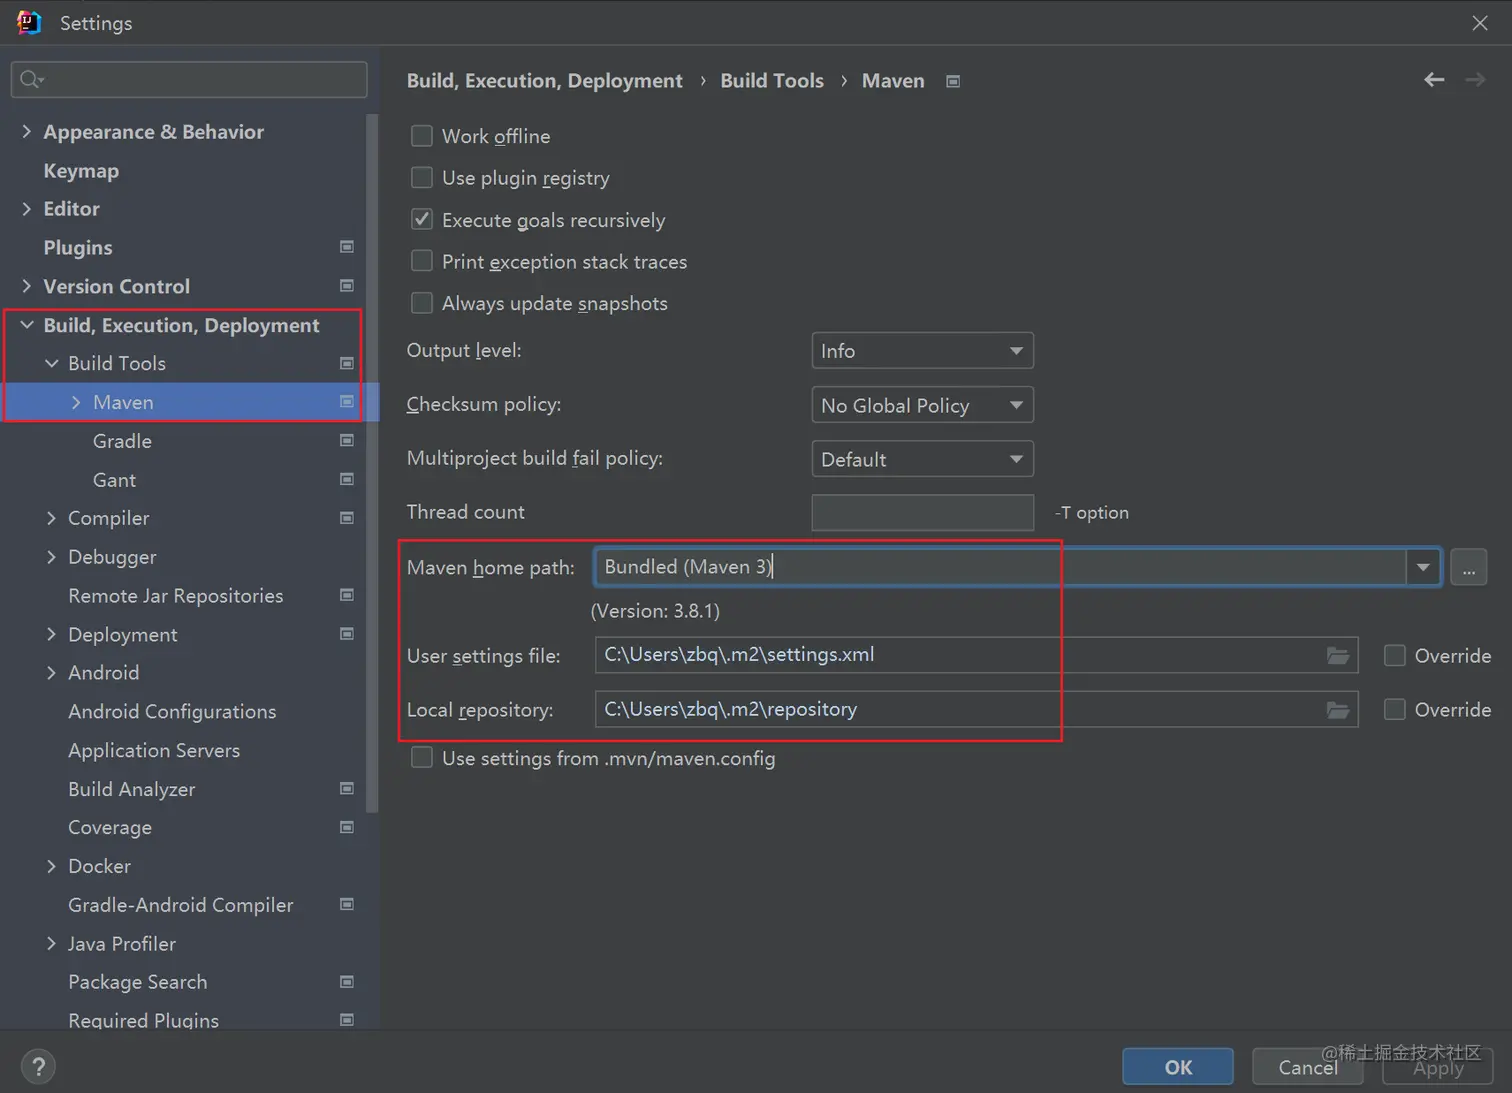Click the Cancel button

click(1307, 1067)
